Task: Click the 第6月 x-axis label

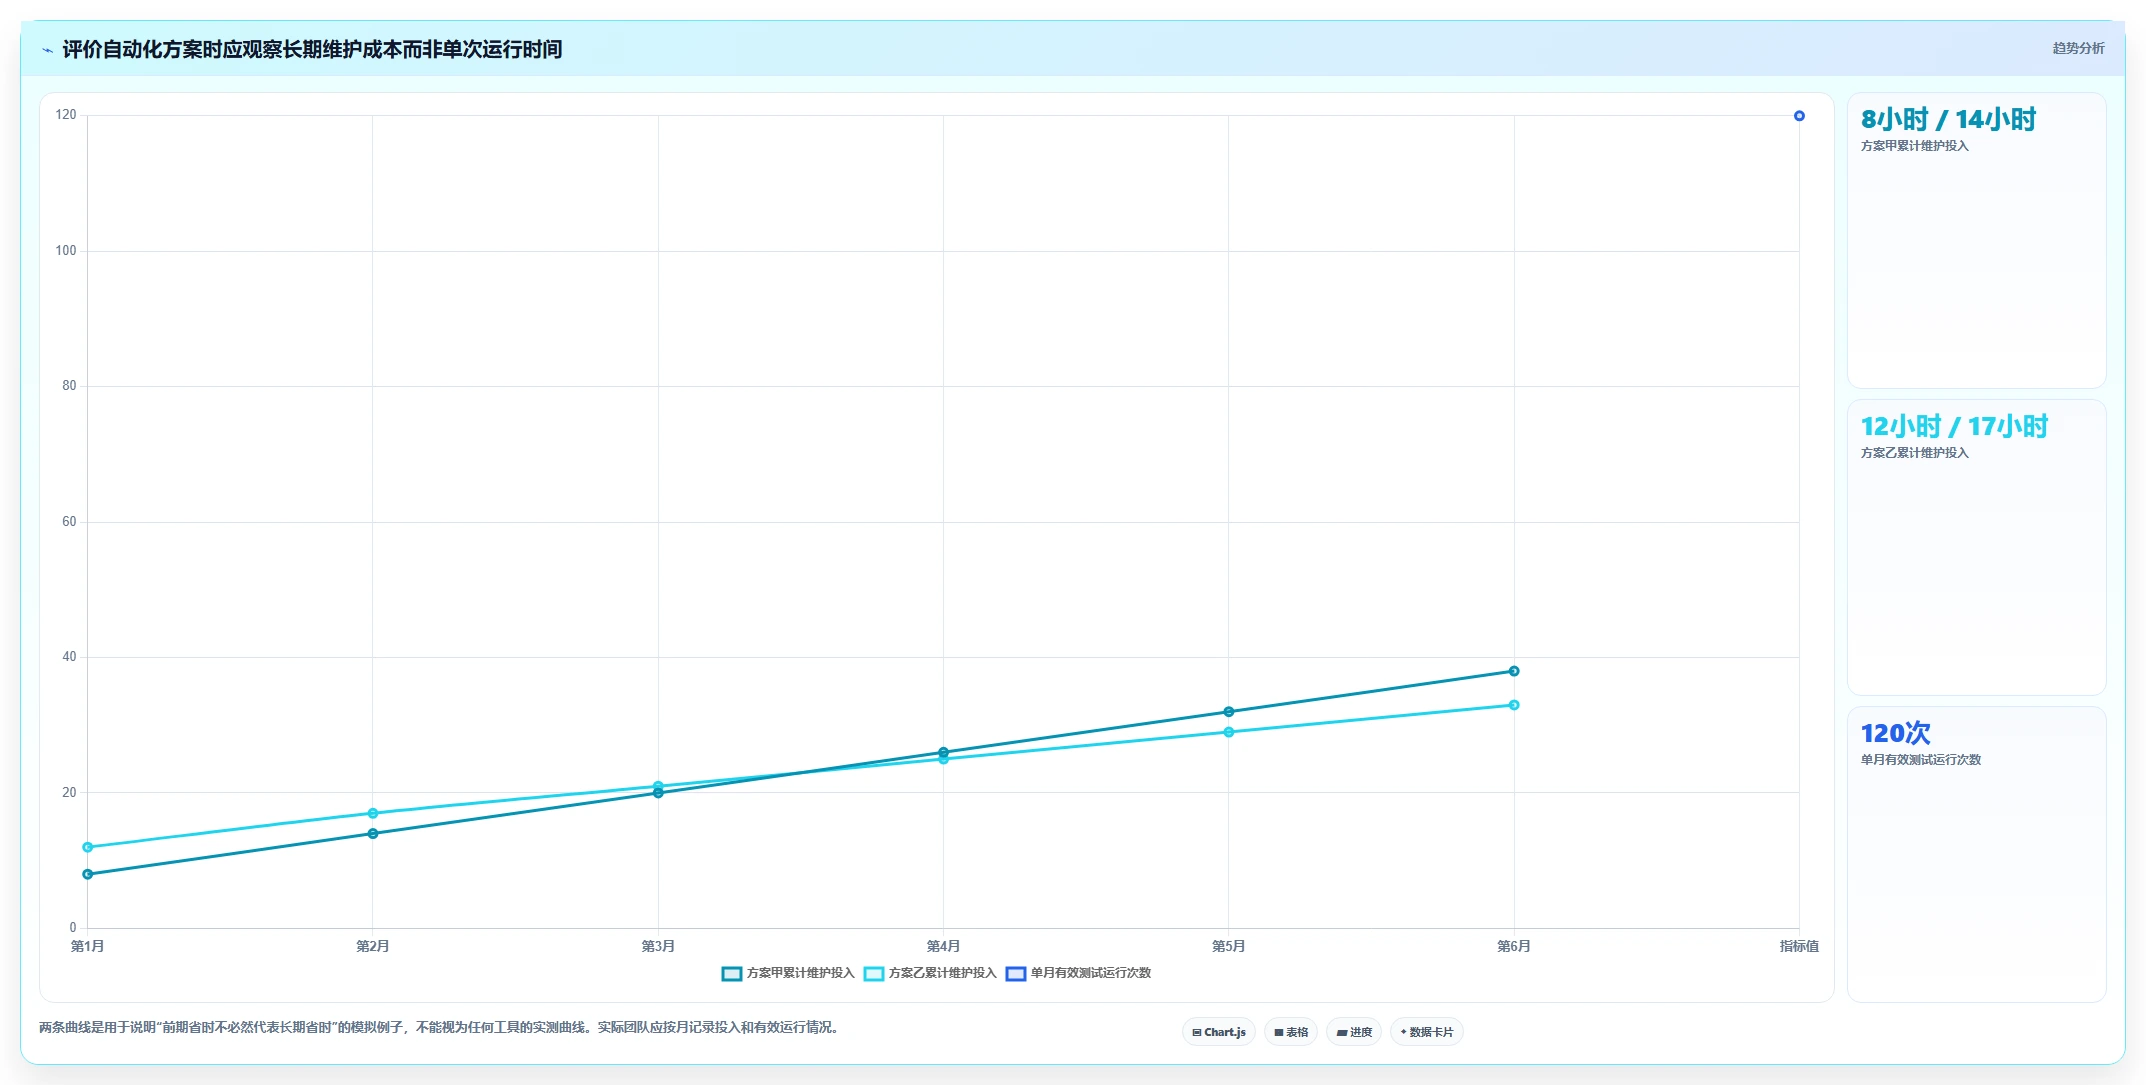Action: click(x=1514, y=946)
